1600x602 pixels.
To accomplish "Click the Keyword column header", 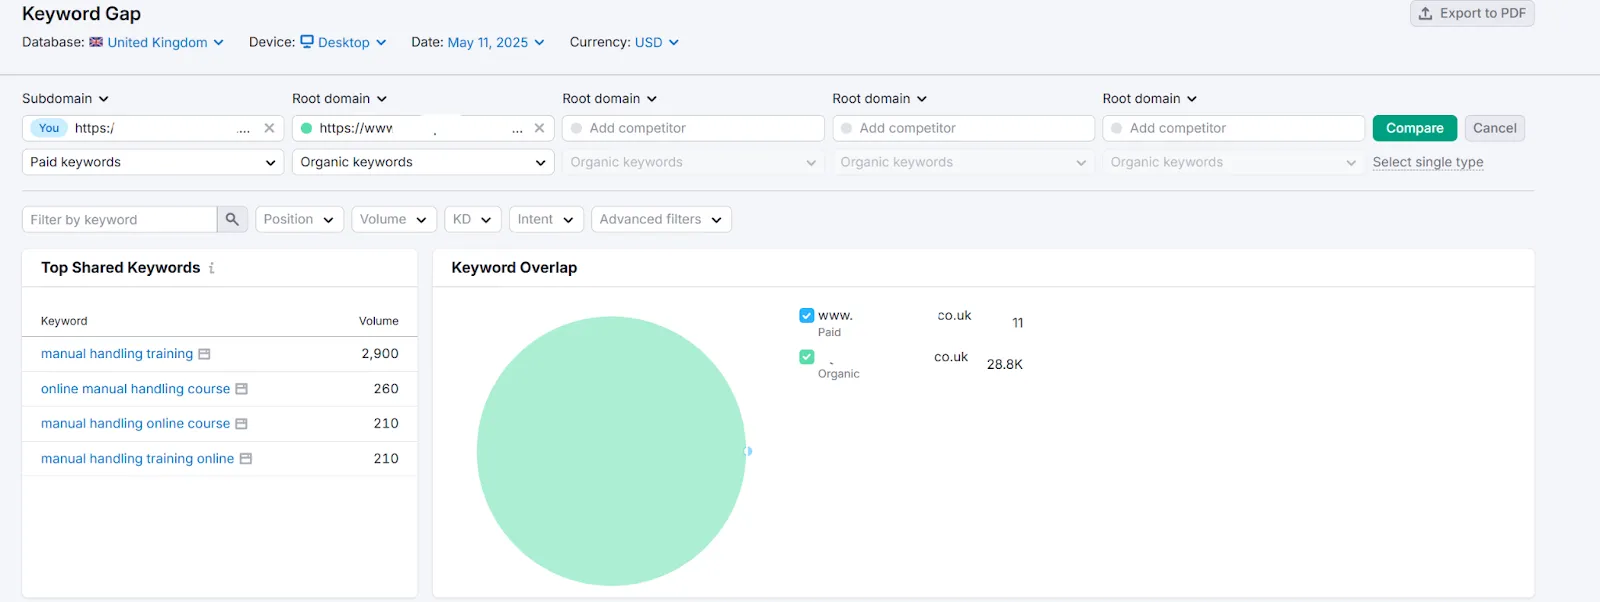I will (64, 321).
